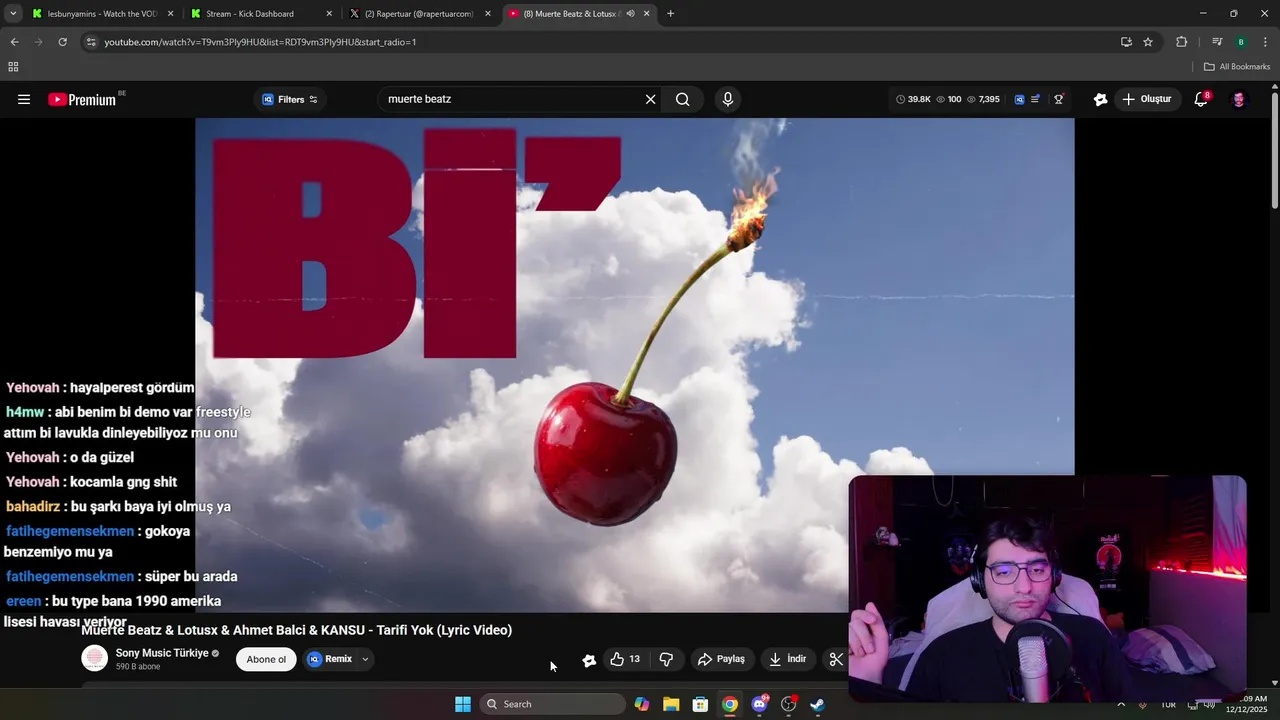This screenshot has width=1280, height=720.
Task: Click the YouTube search magnifier button
Action: coord(682,99)
